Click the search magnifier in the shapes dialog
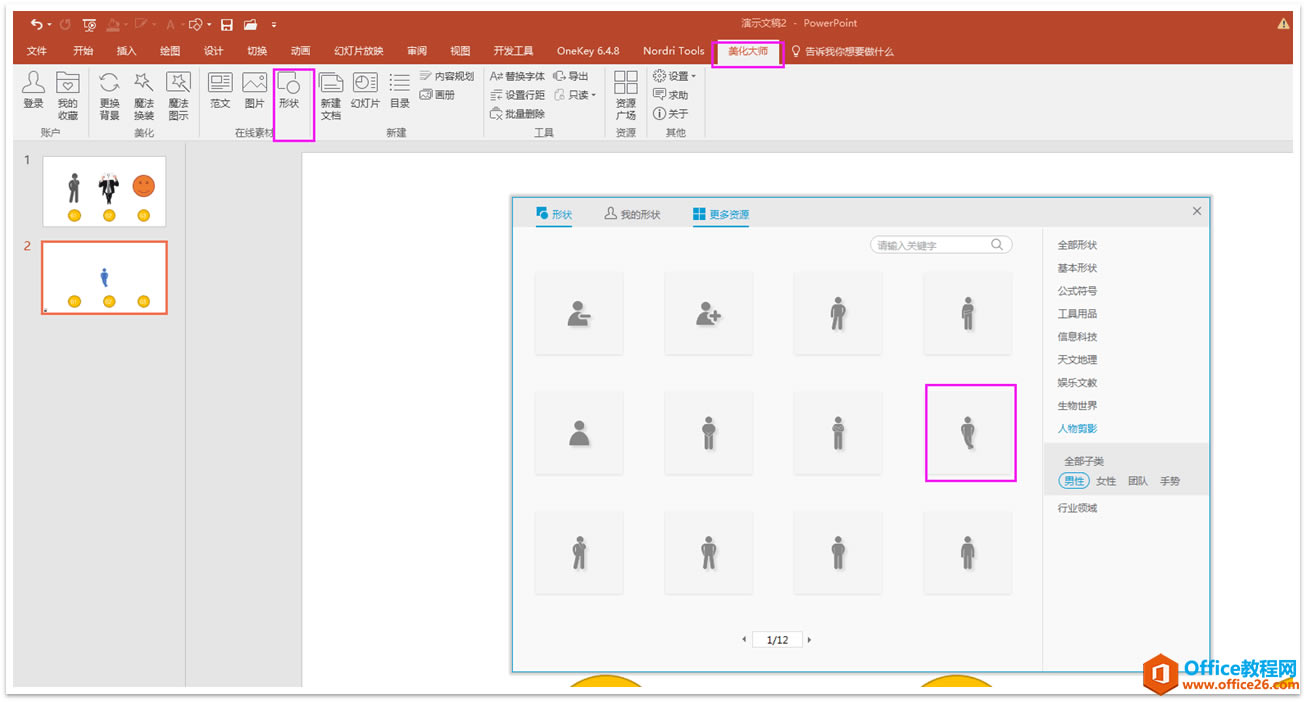The height and width of the screenshot is (702, 1306). (x=997, y=244)
